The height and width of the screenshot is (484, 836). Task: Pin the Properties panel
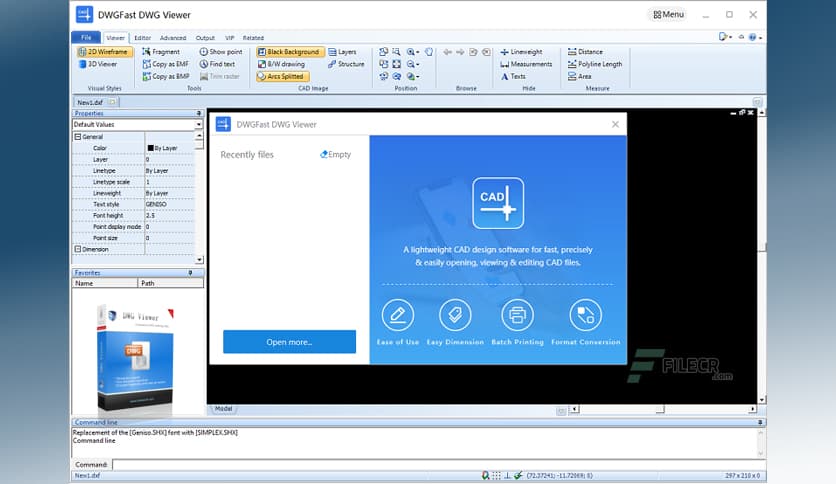point(198,113)
